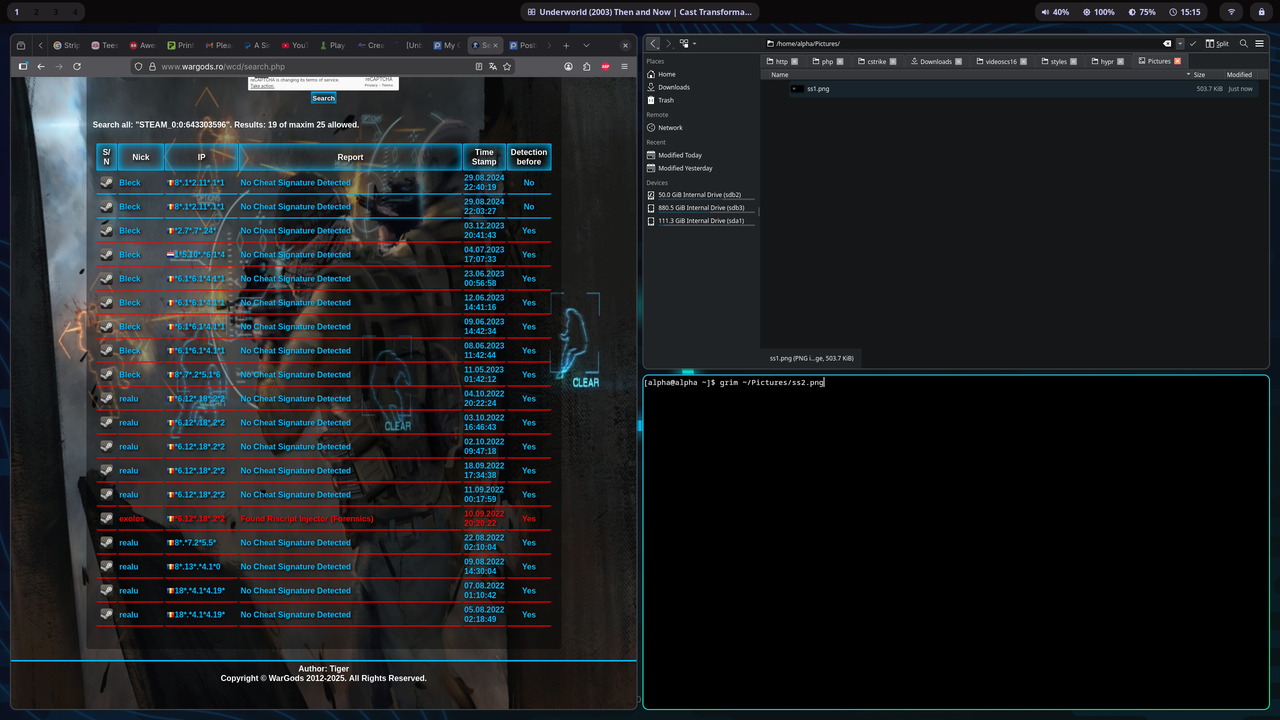Open file manager view mode dropdown
The image size is (1280, 720).
[x=688, y=43]
